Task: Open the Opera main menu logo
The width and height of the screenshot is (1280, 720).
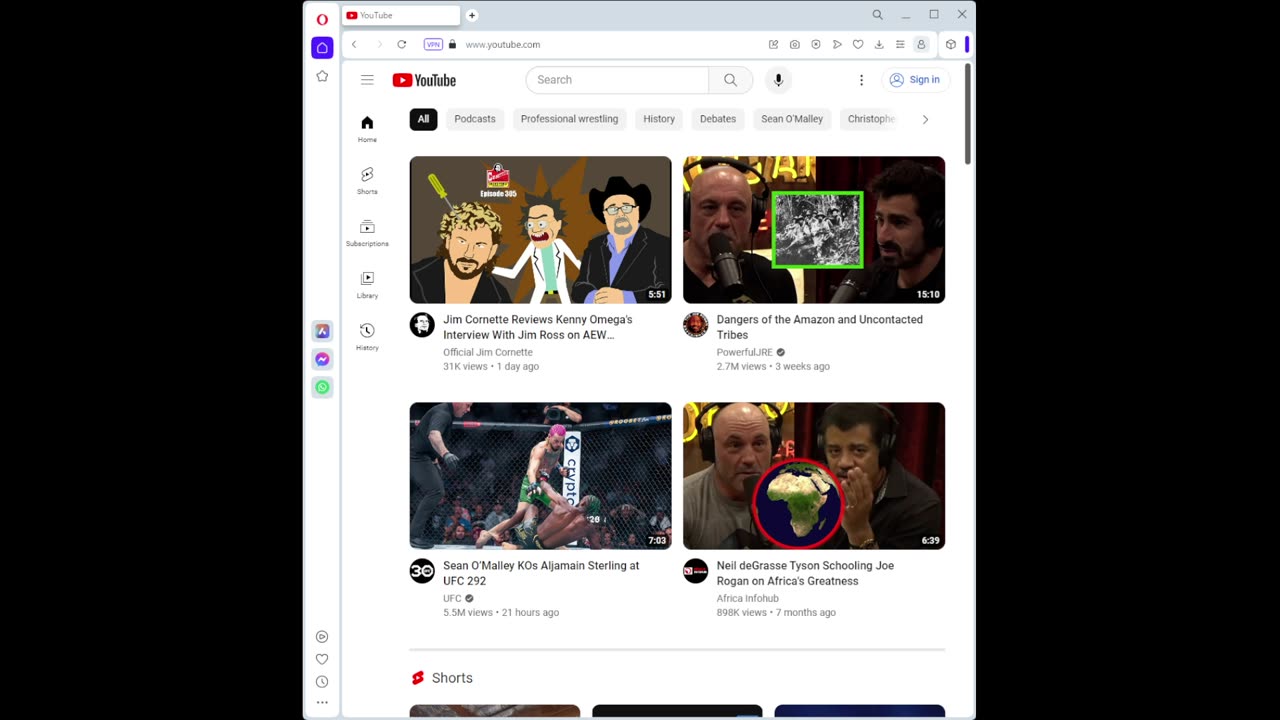Action: point(322,19)
